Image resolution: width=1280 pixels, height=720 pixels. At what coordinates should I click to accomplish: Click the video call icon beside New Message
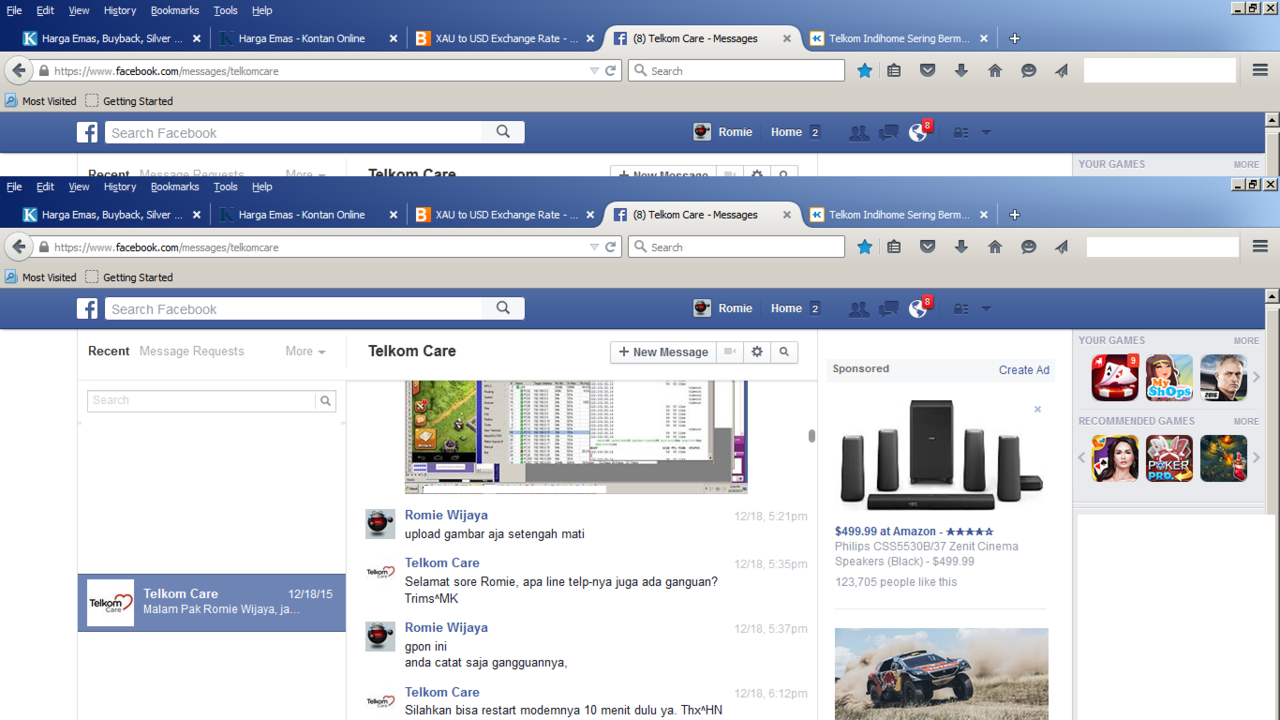coord(730,352)
